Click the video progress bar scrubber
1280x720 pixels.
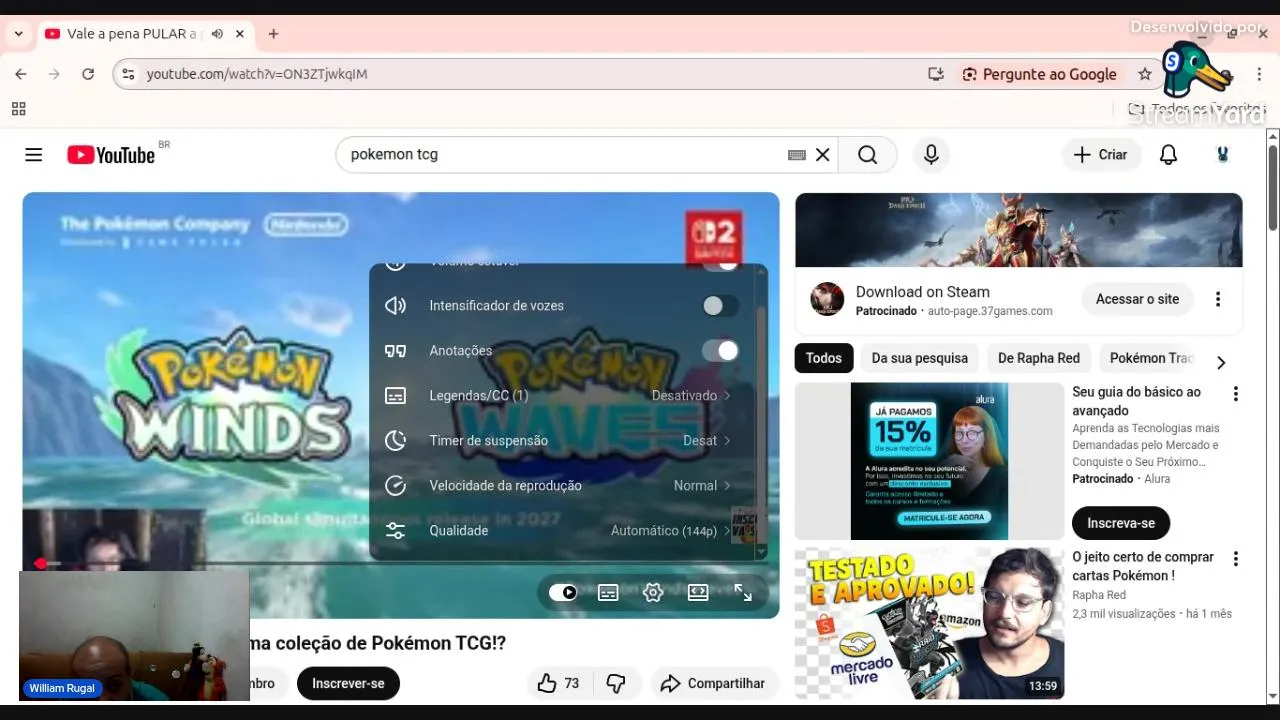40,564
